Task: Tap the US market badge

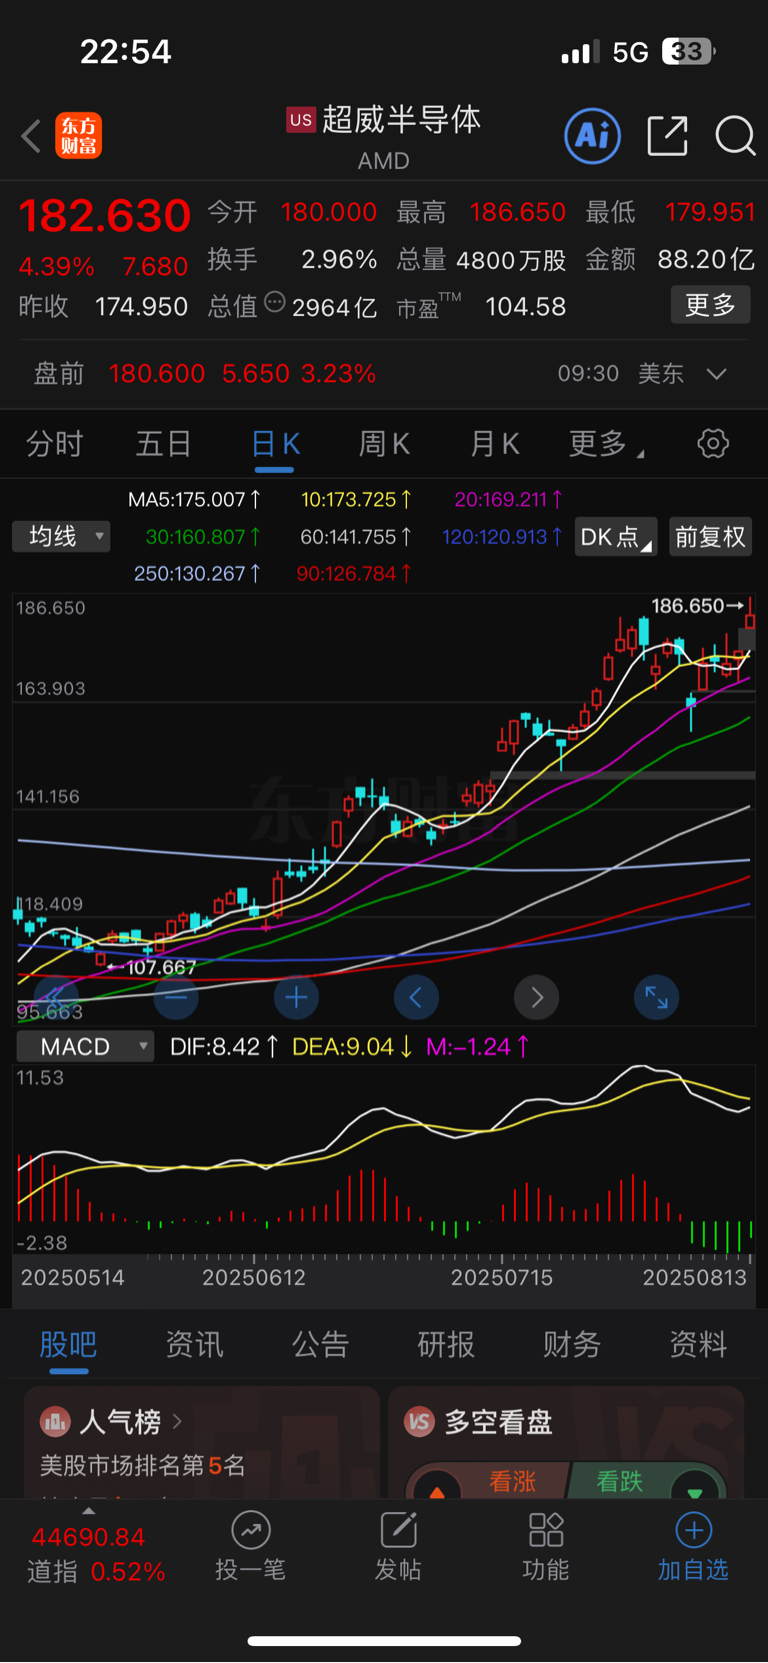Action: [x=301, y=120]
